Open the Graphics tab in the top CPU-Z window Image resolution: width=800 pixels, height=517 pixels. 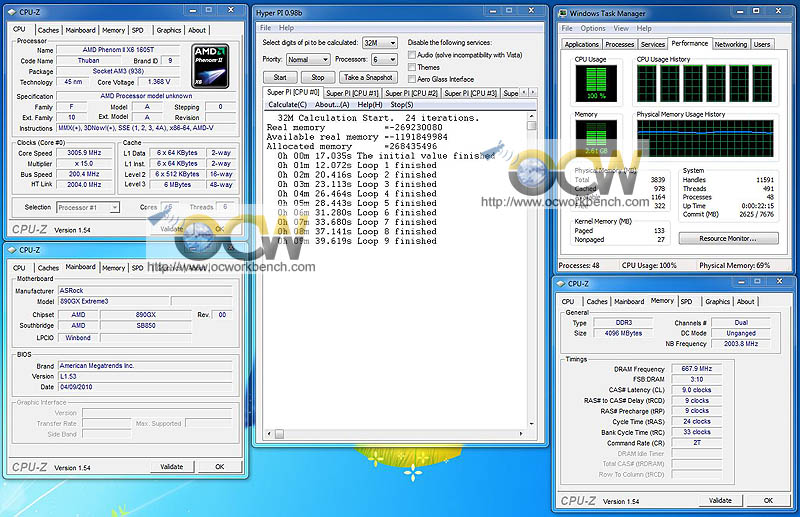[x=169, y=31]
